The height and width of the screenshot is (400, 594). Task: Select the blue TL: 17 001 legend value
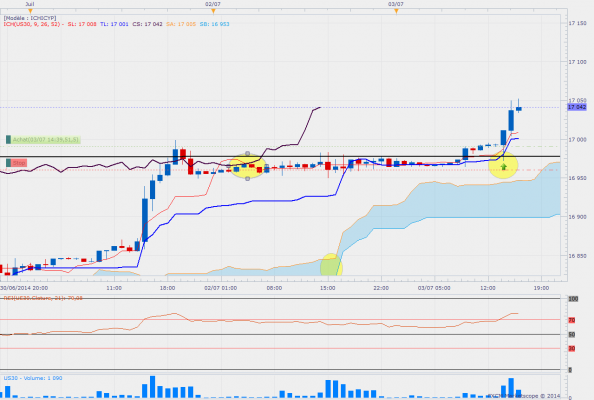[114, 24]
